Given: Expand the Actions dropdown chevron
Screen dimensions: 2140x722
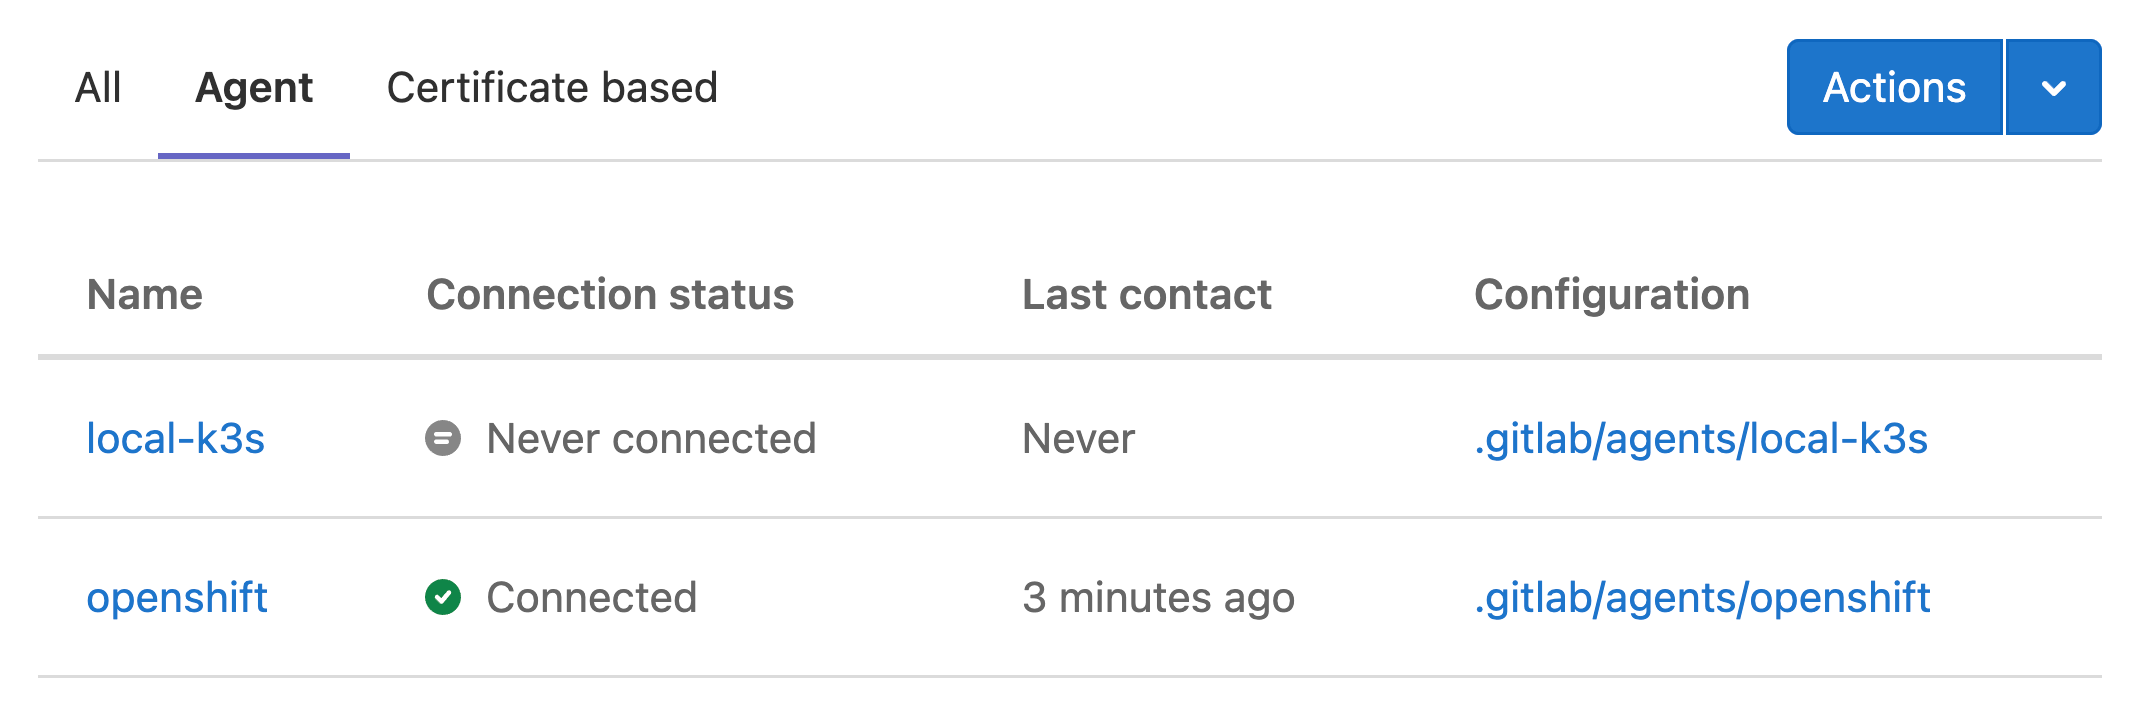Looking at the screenshot, I should click(x=2053, y=88).
